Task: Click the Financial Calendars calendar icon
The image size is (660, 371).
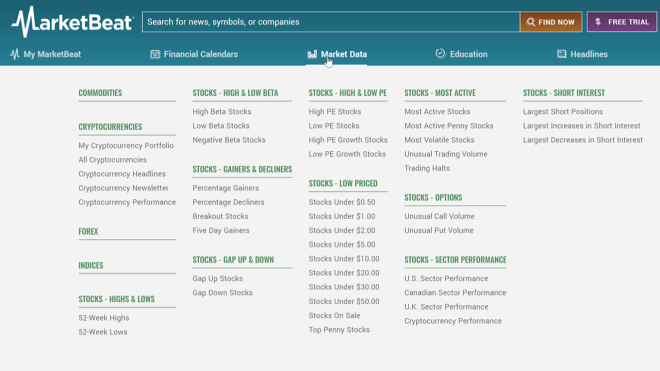Action: click(x=155, y=54)
